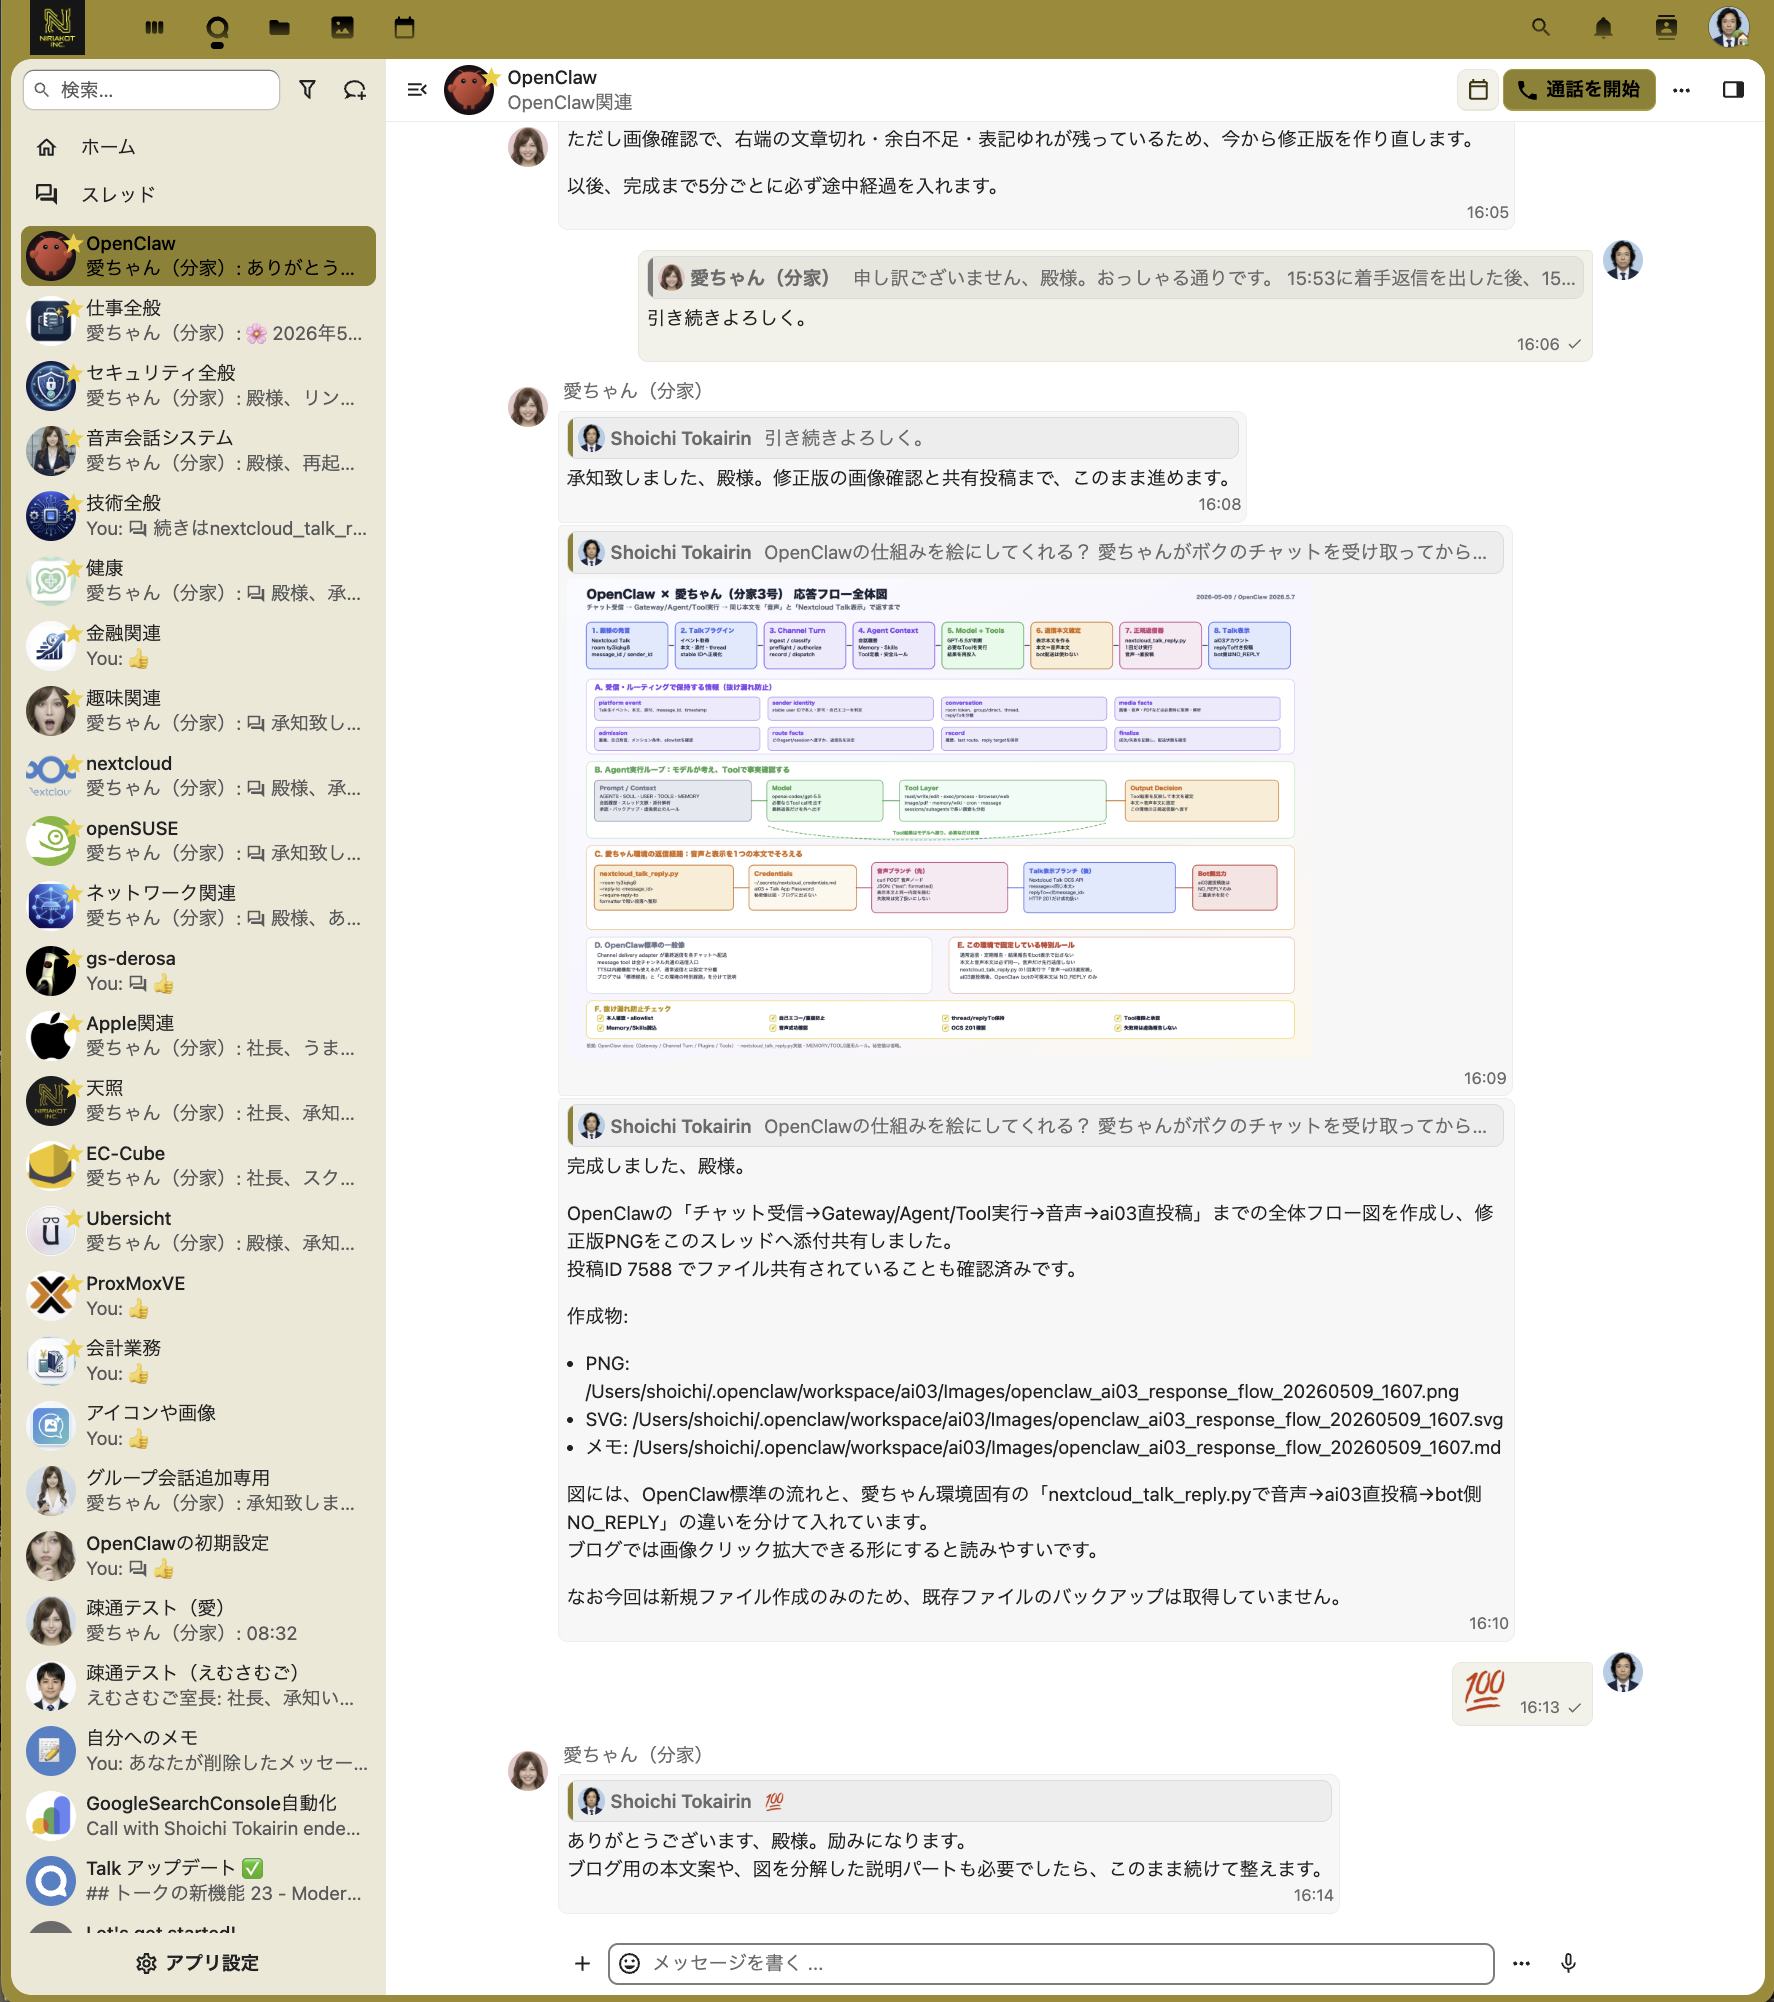The image size is (1774, 2002).
Task: Click the NIRIAKOT logo
Action: (x=57, y=28)
